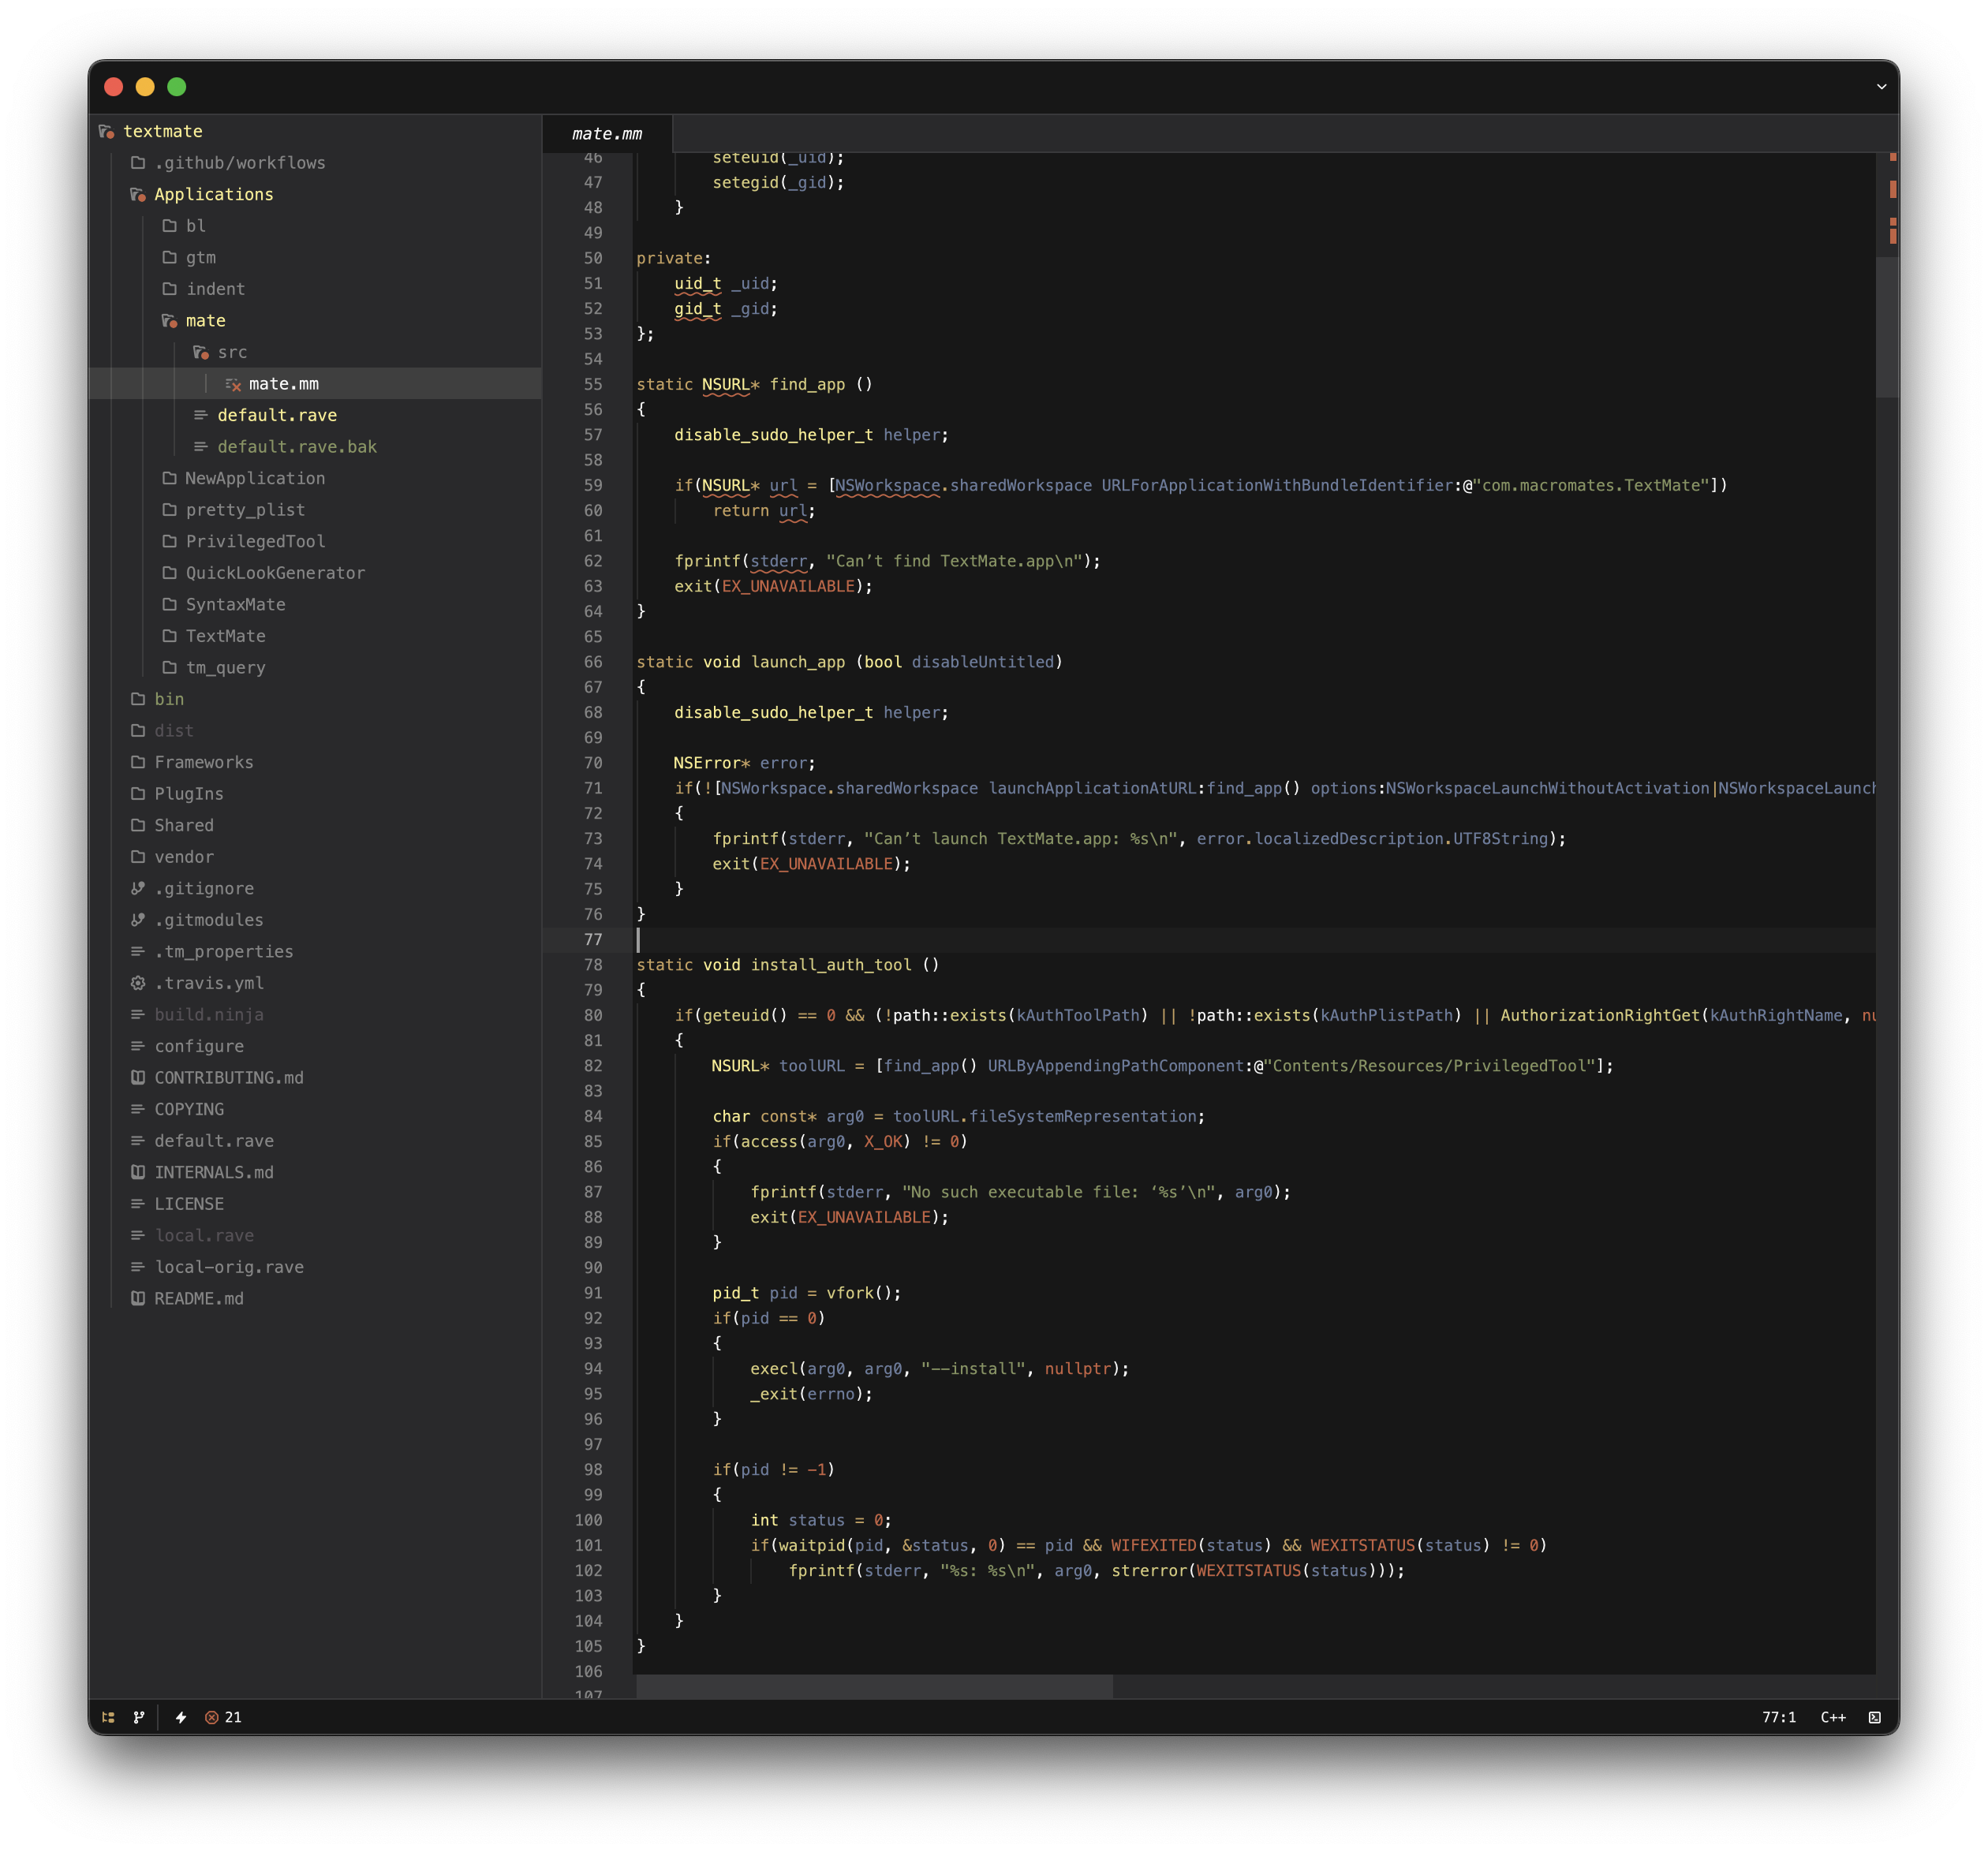This screenshot has height=1852, width=1988.
Task: Toggle the file tree panel icon in status bar
Action: (x=108, y=1717)
